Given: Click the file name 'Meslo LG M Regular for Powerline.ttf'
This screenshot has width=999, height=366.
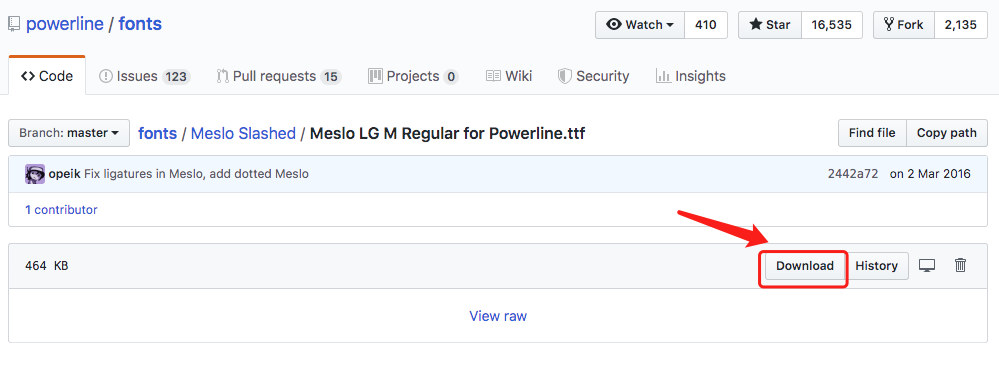Looking at the screenshot, I should [x=447, y=133].
